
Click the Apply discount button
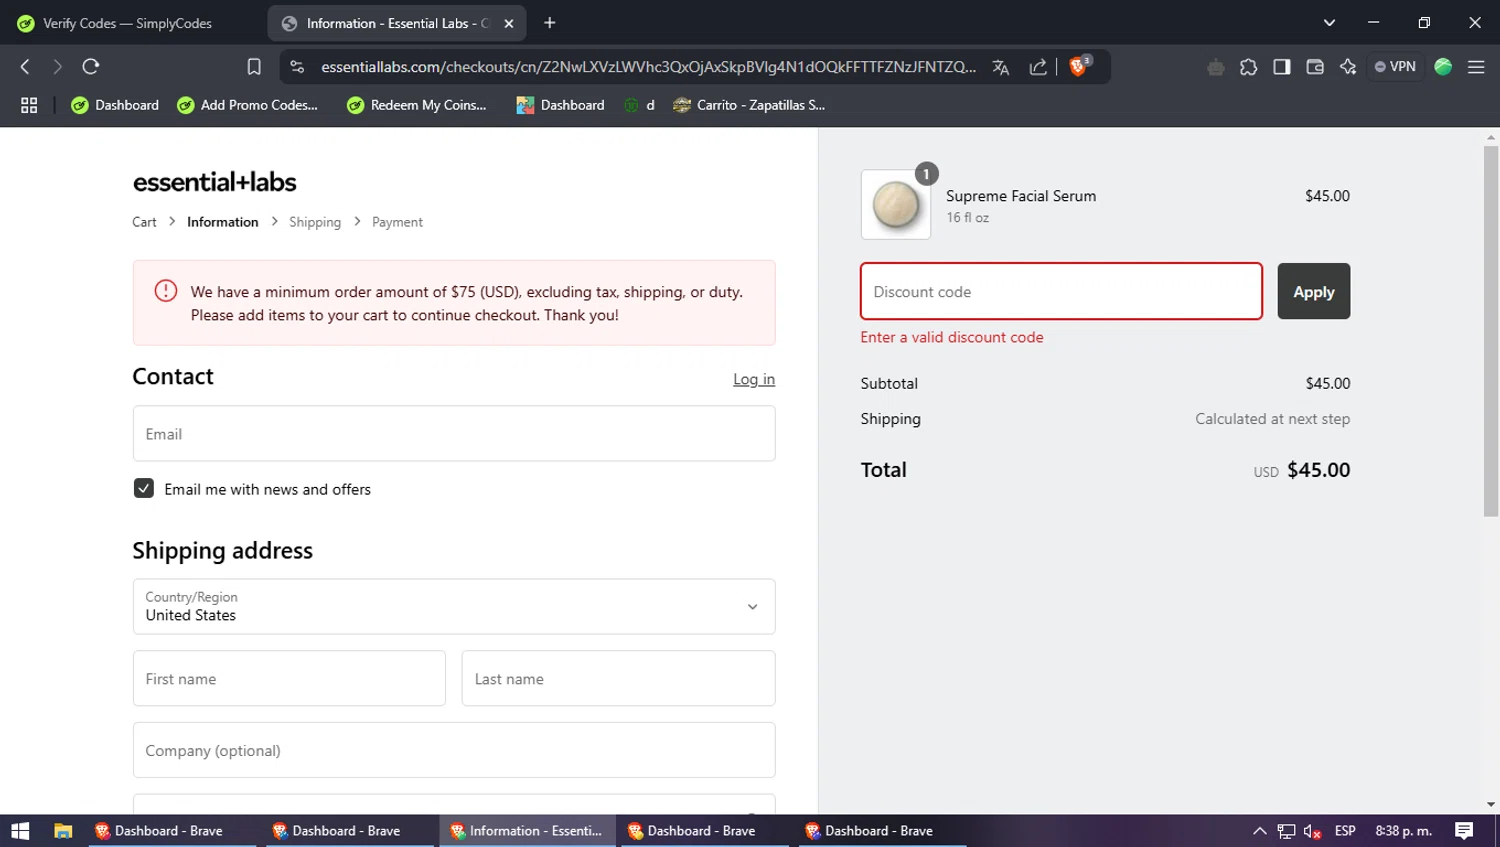pyautogui.click(x=1313, y=291)
